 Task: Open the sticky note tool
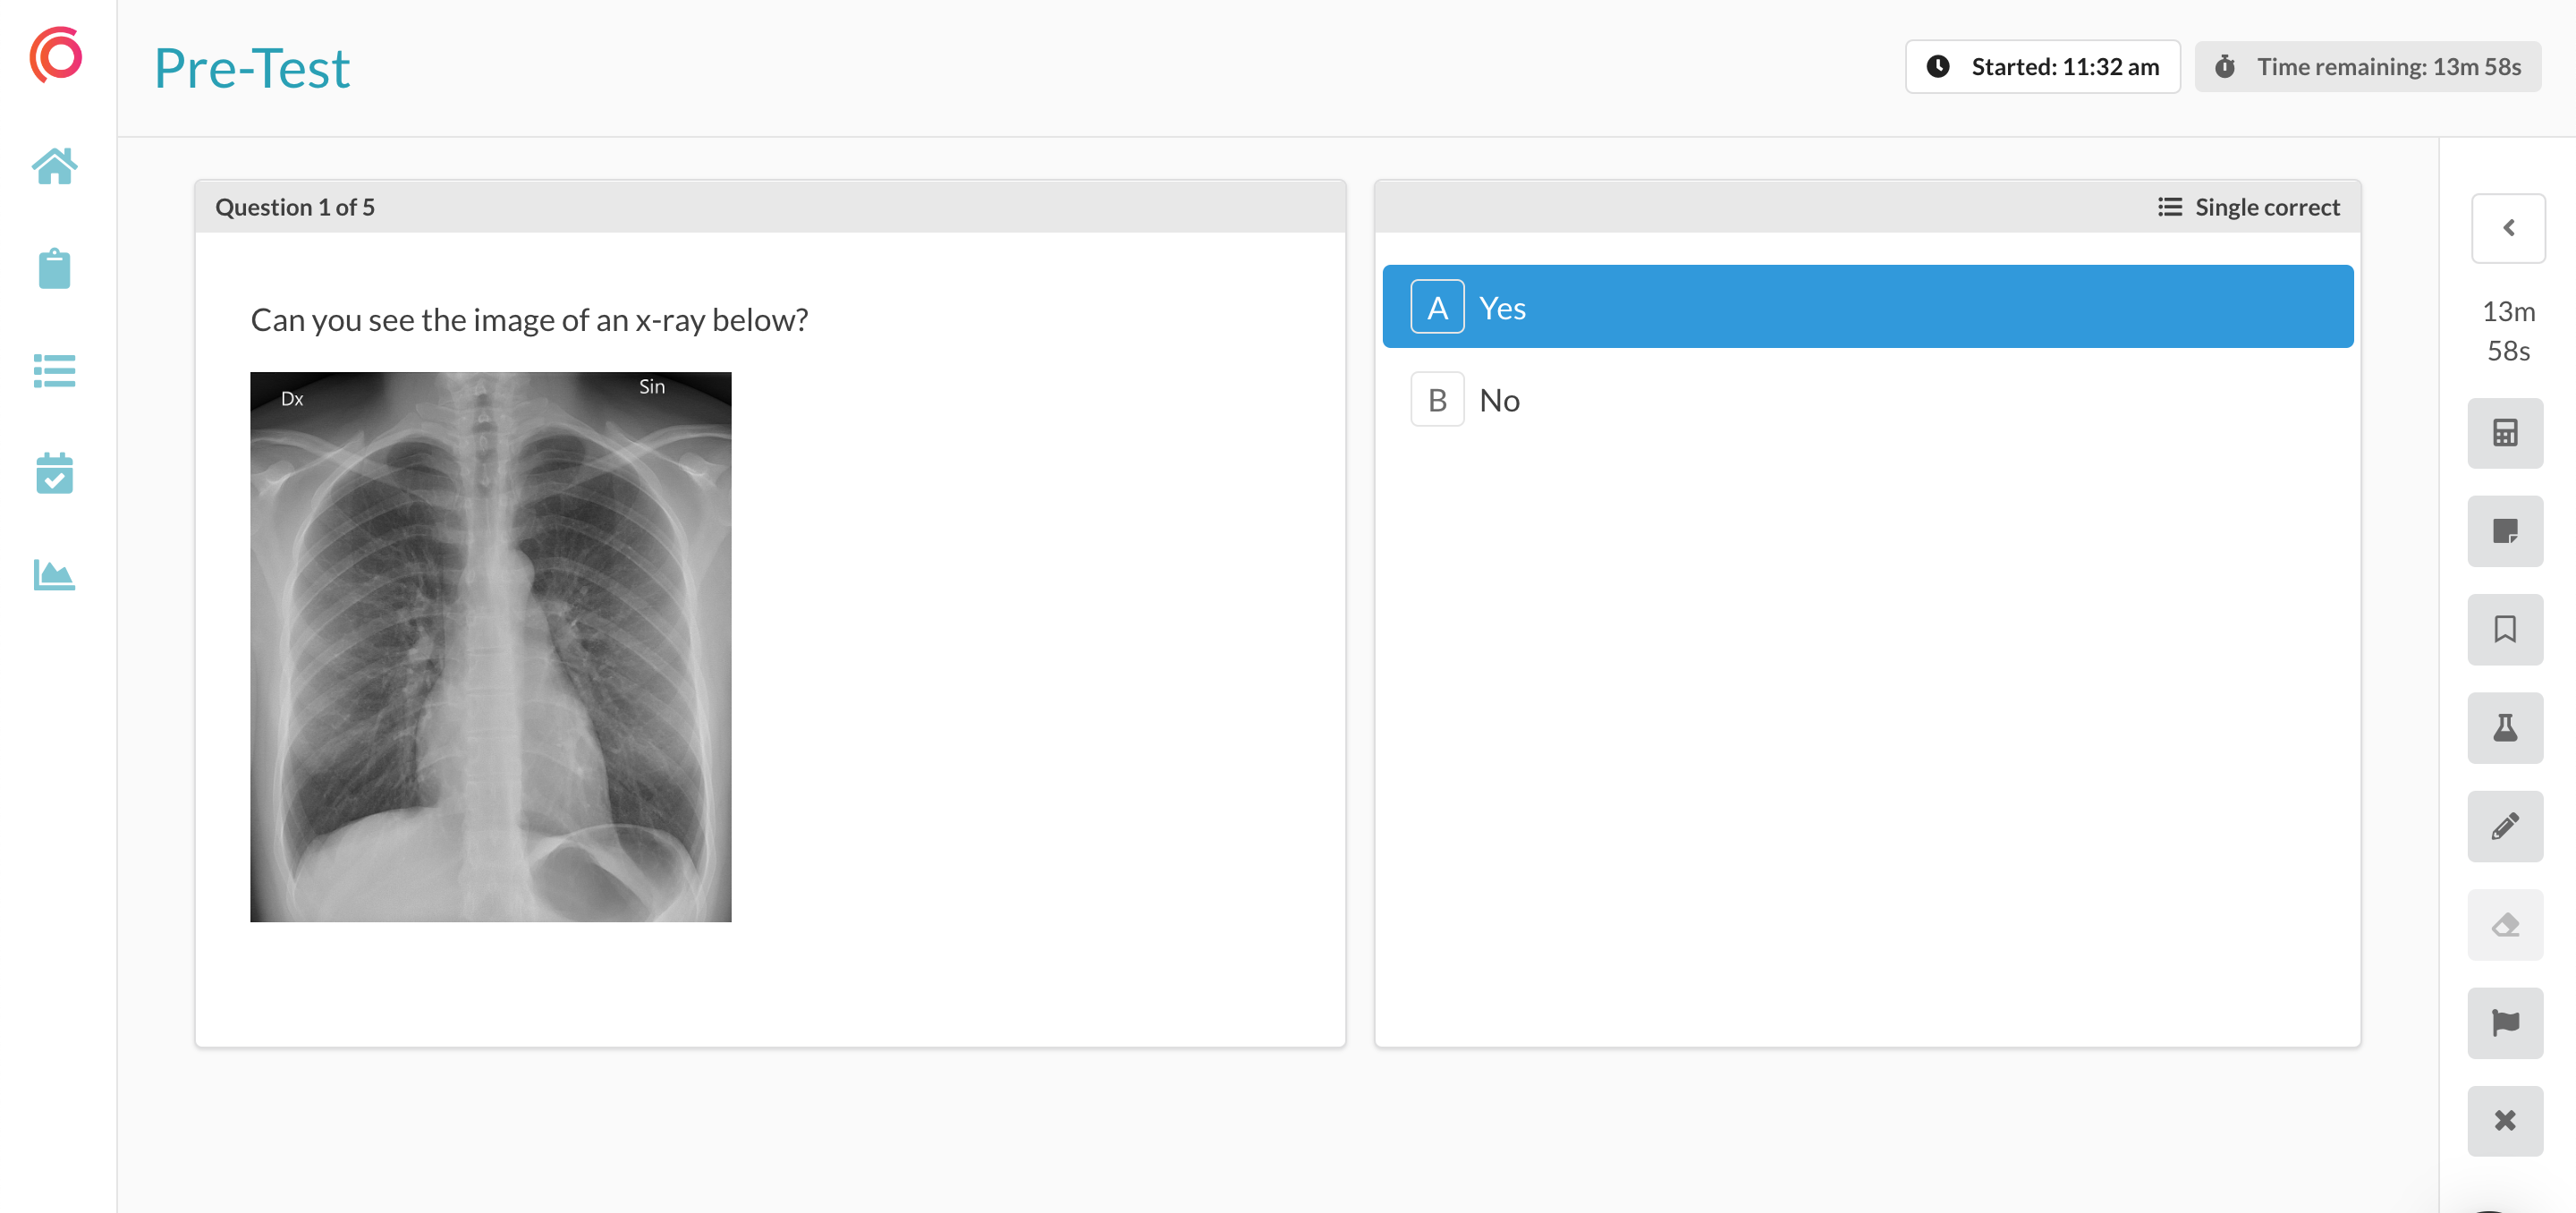click(2504, 531)
